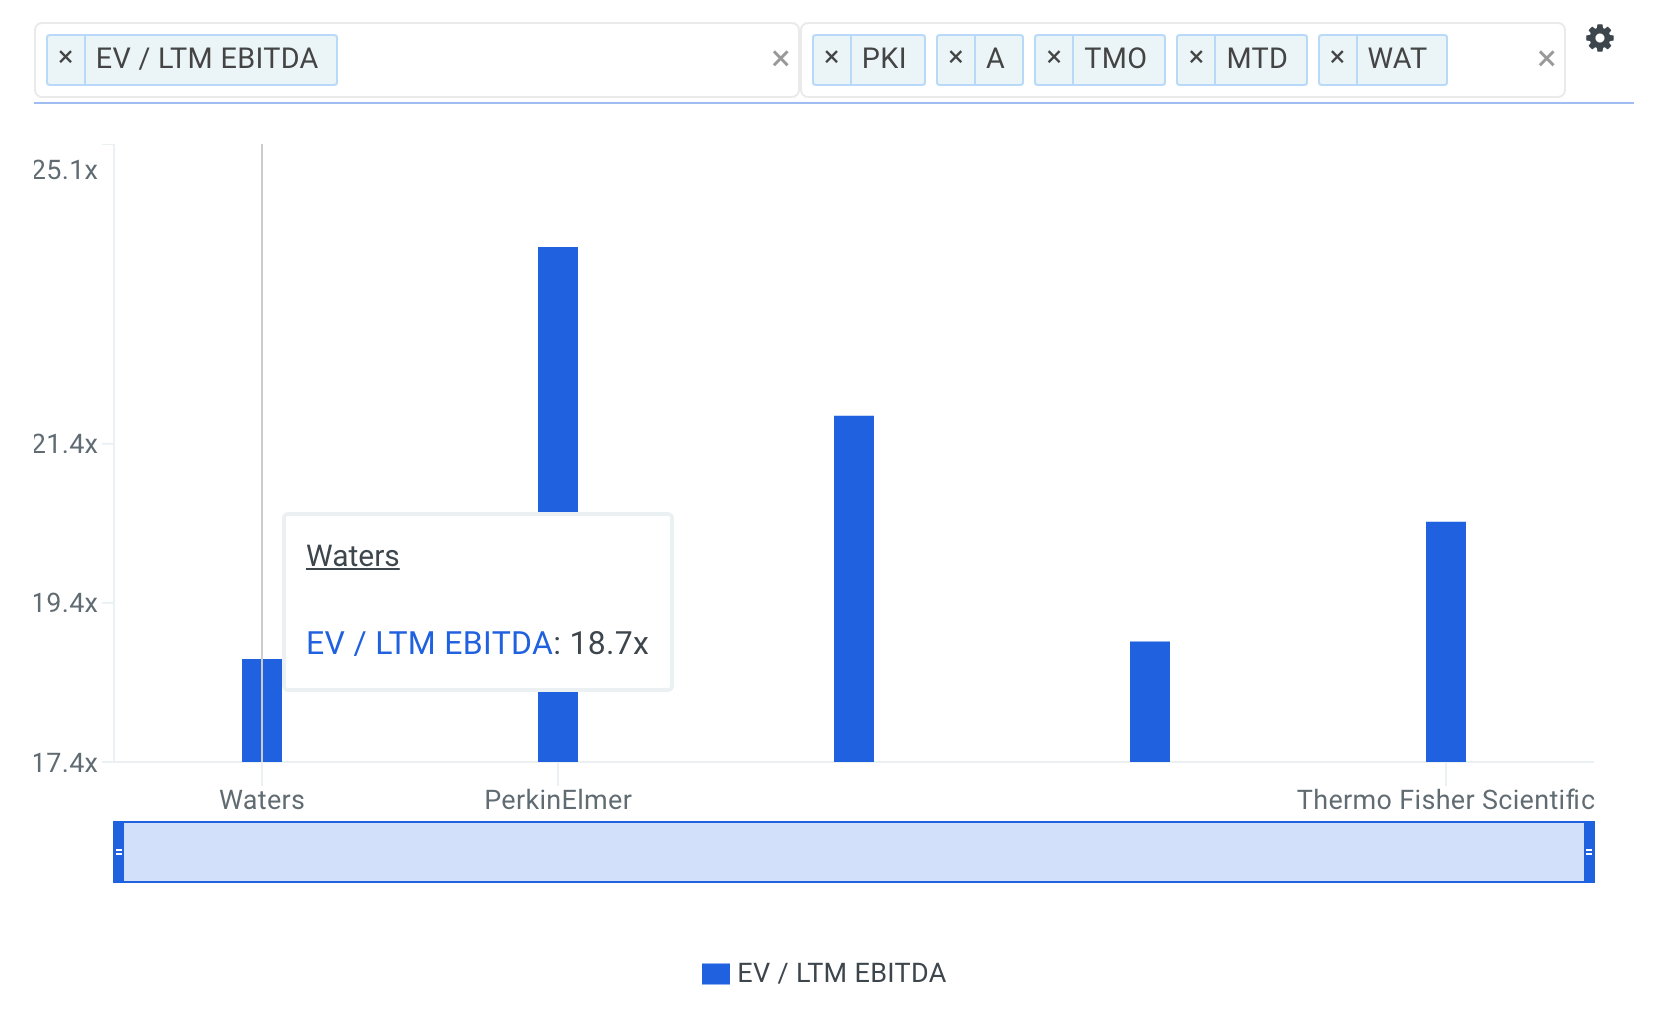The width and height of the screenshot is (1664, 1022).
Task: Remove the MTD ticker tag
Action: point(1195,58)
